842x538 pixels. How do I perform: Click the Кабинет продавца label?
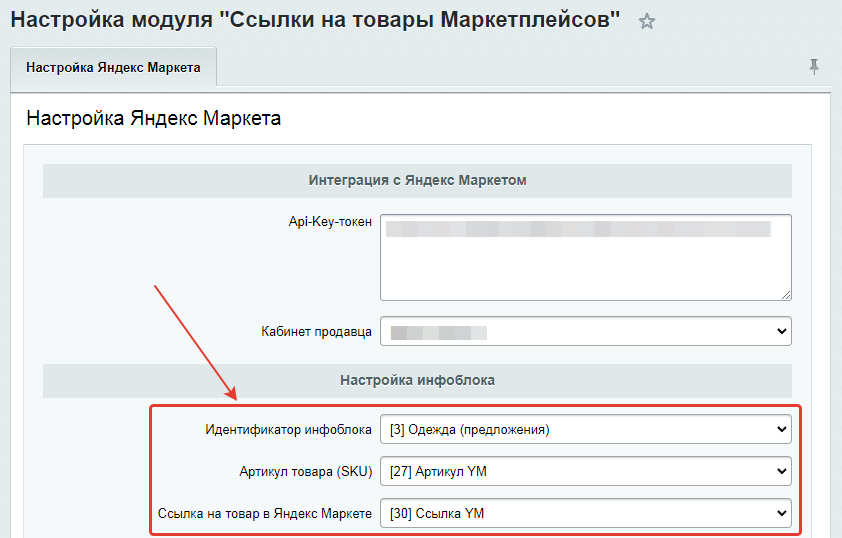(x=316, y=332)
